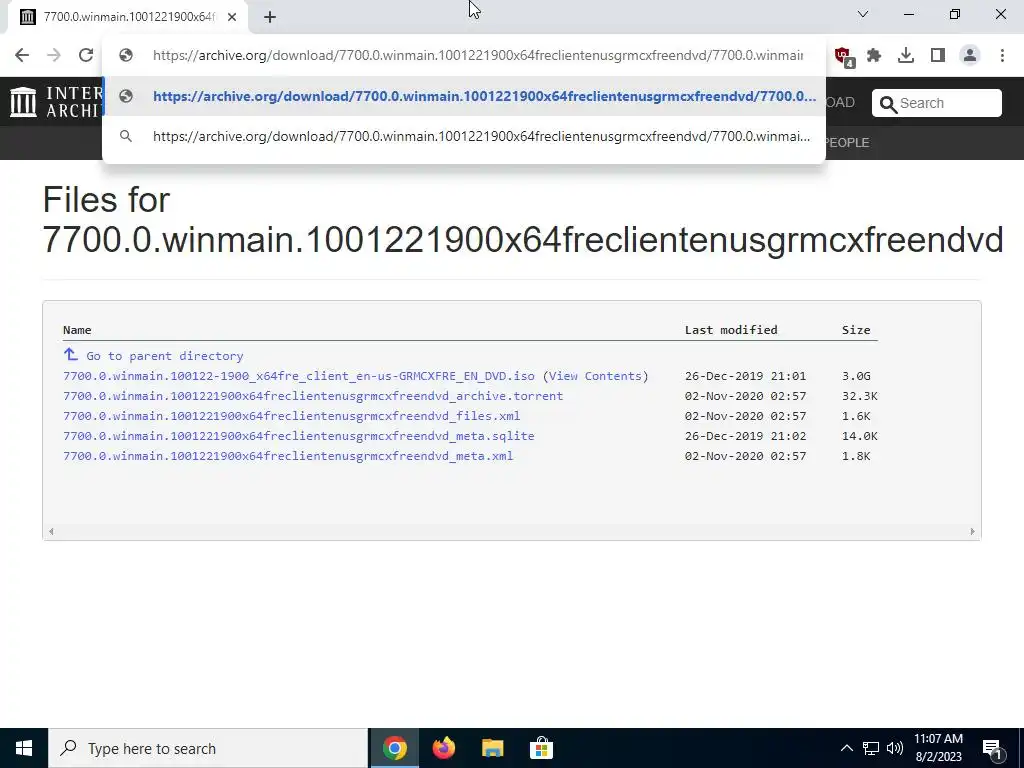Click the Name column header
This screenshot has width=1024, height=768.
pos(77,330)
